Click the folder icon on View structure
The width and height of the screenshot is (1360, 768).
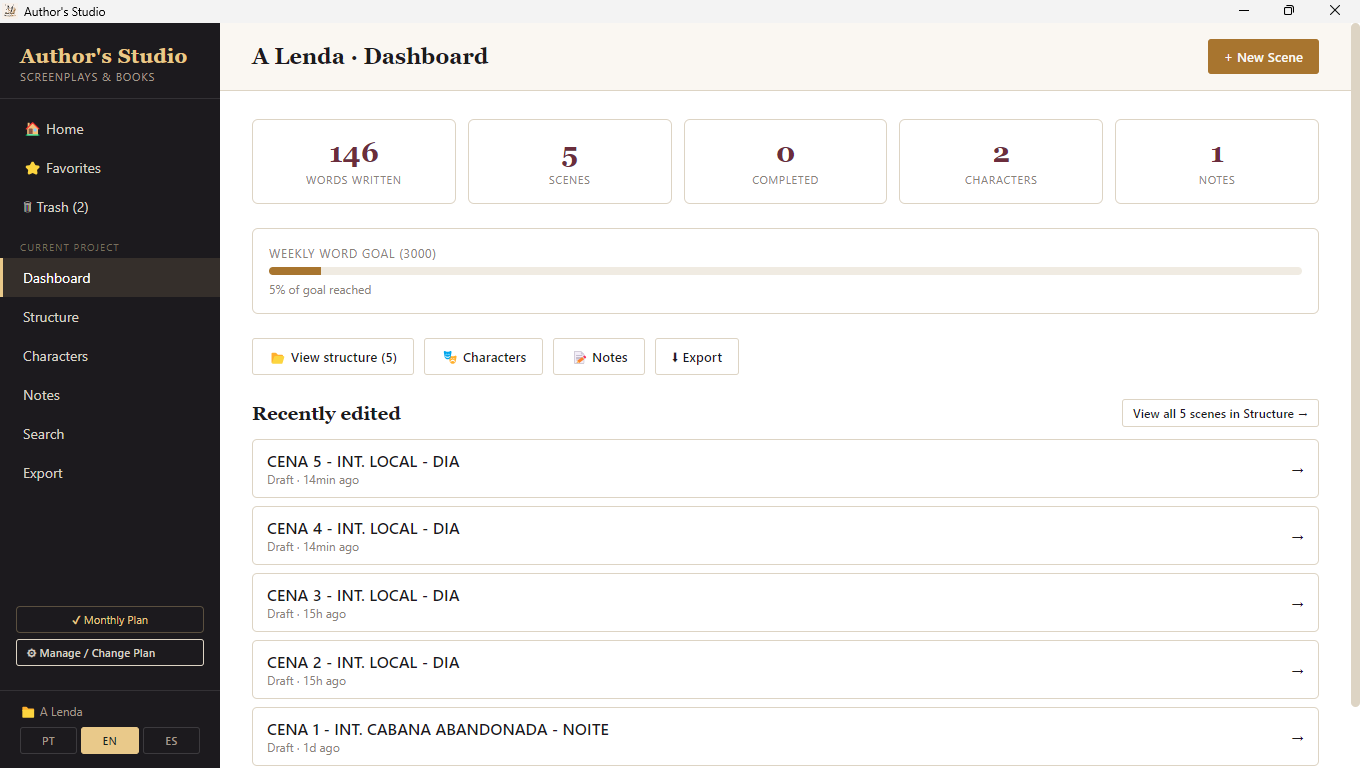(277, 358)
